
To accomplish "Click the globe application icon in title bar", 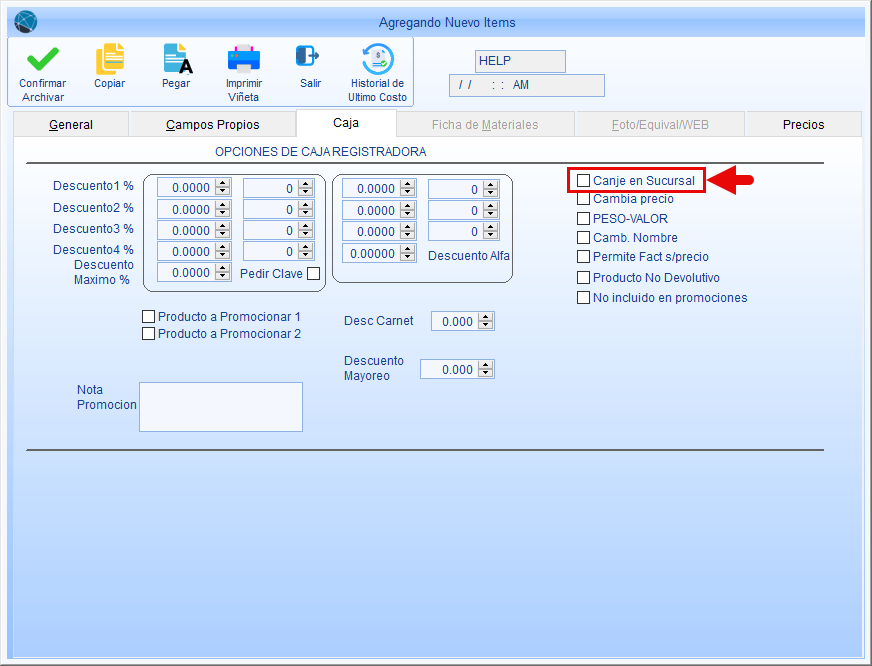I will (26, 22).
